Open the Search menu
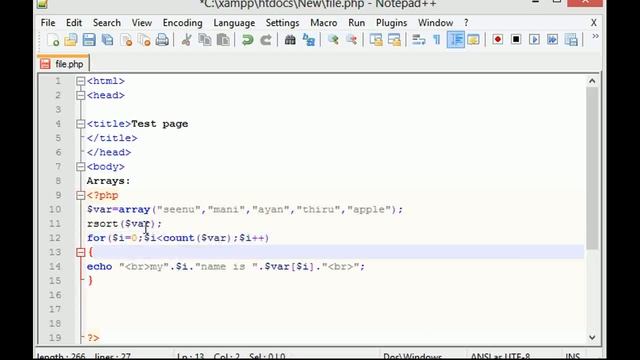 pos(107,23)
